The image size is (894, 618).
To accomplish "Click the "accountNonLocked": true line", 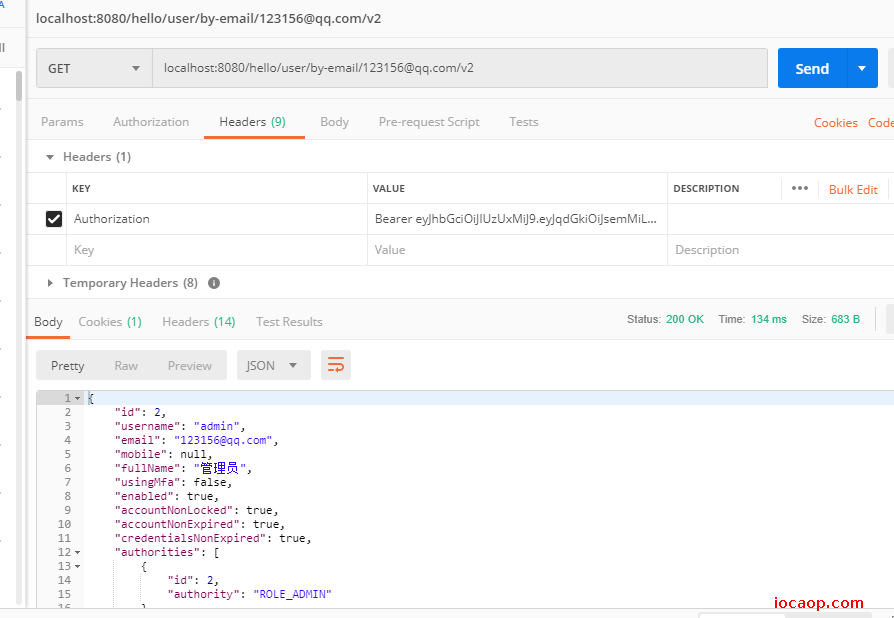I will coord(197,510).
